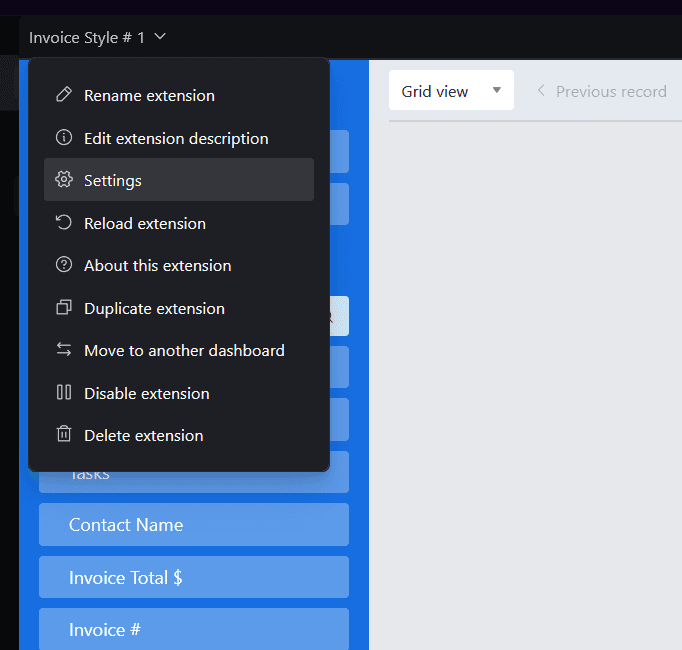This screenshot has width=682, height=650.
Task: Open About this extension
Action: [x=179, y=265]
